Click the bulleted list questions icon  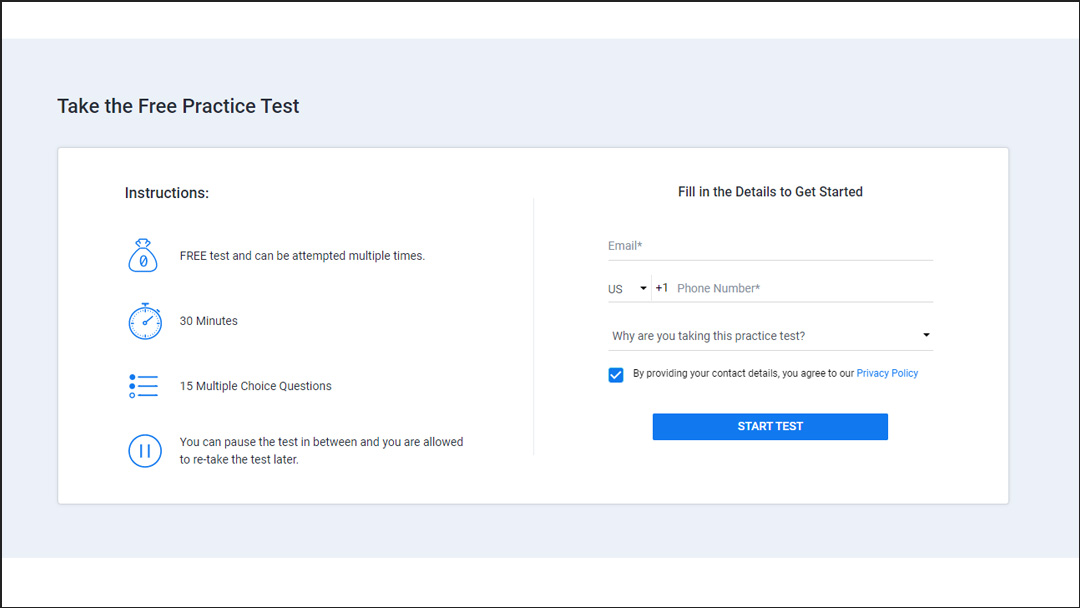coord(144,386)
